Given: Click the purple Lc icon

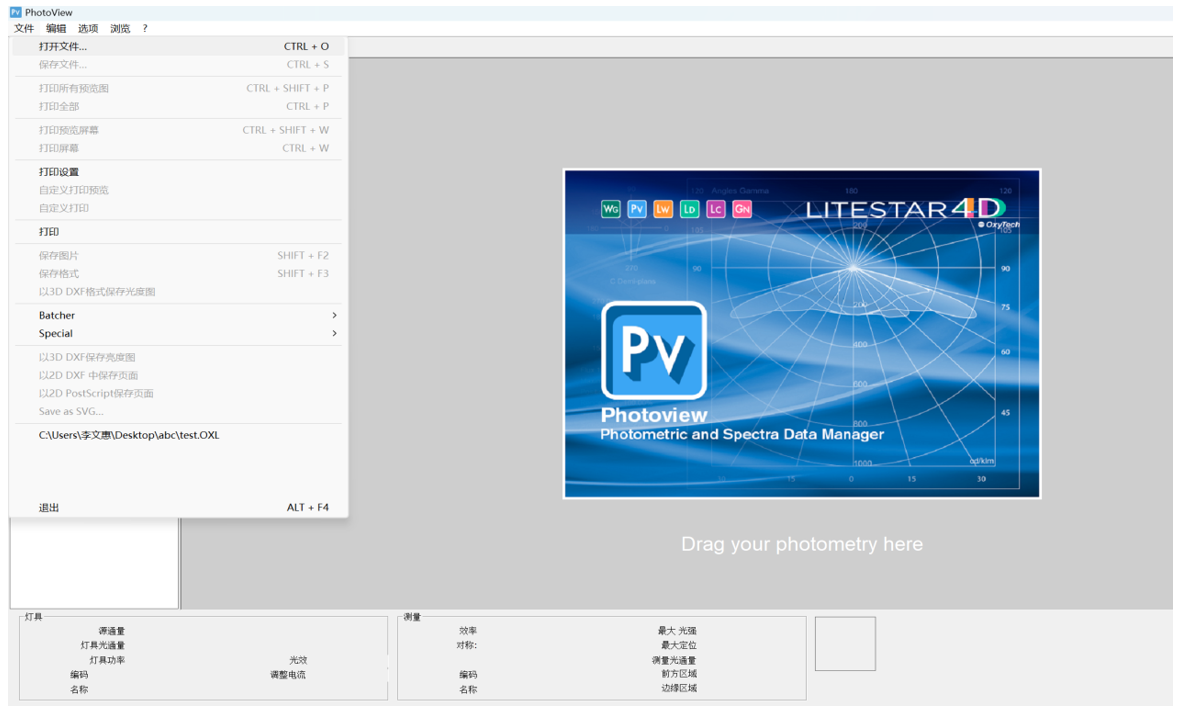Looking at the screenshot, I should tap(715, 209).
